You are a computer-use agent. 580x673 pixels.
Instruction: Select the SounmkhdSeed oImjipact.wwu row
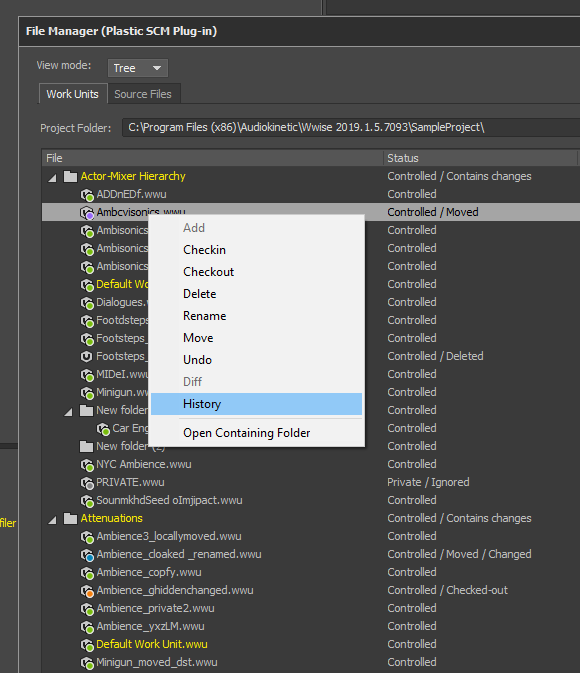coord(311,500)
